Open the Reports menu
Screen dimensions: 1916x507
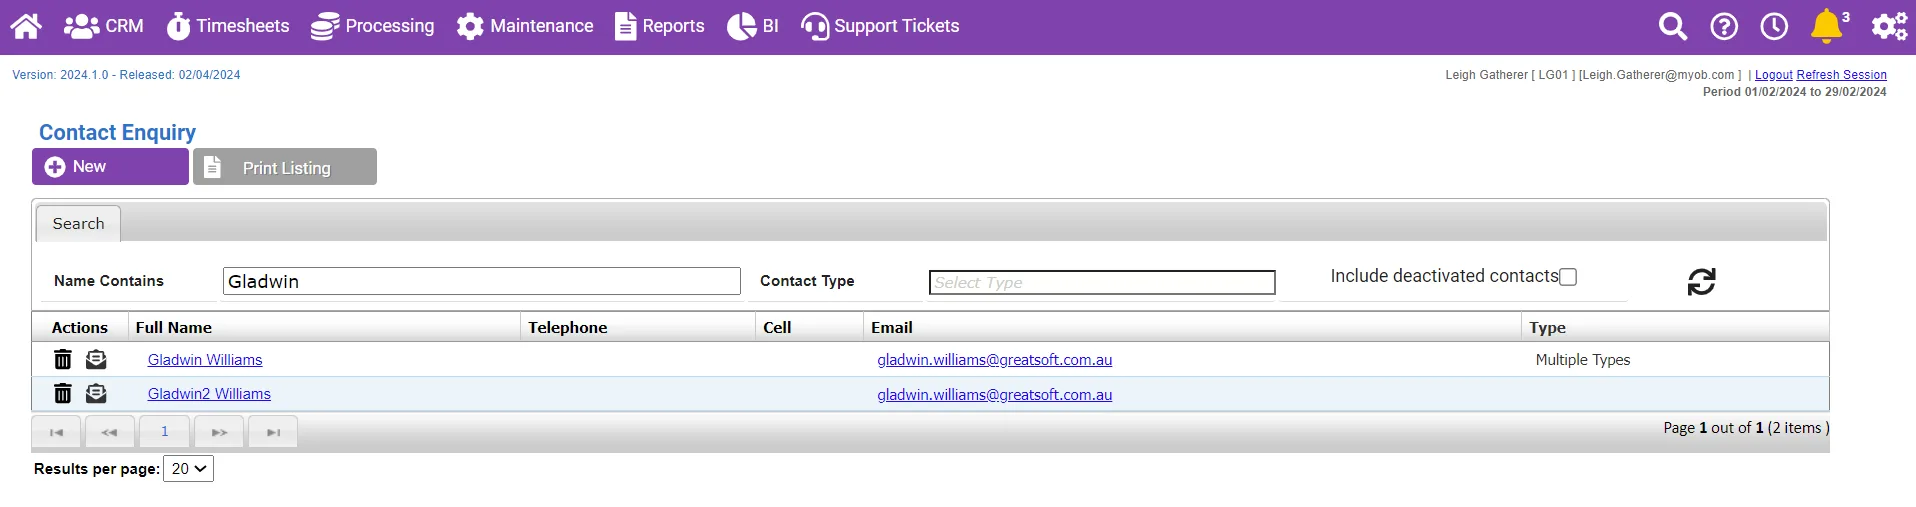660,26
